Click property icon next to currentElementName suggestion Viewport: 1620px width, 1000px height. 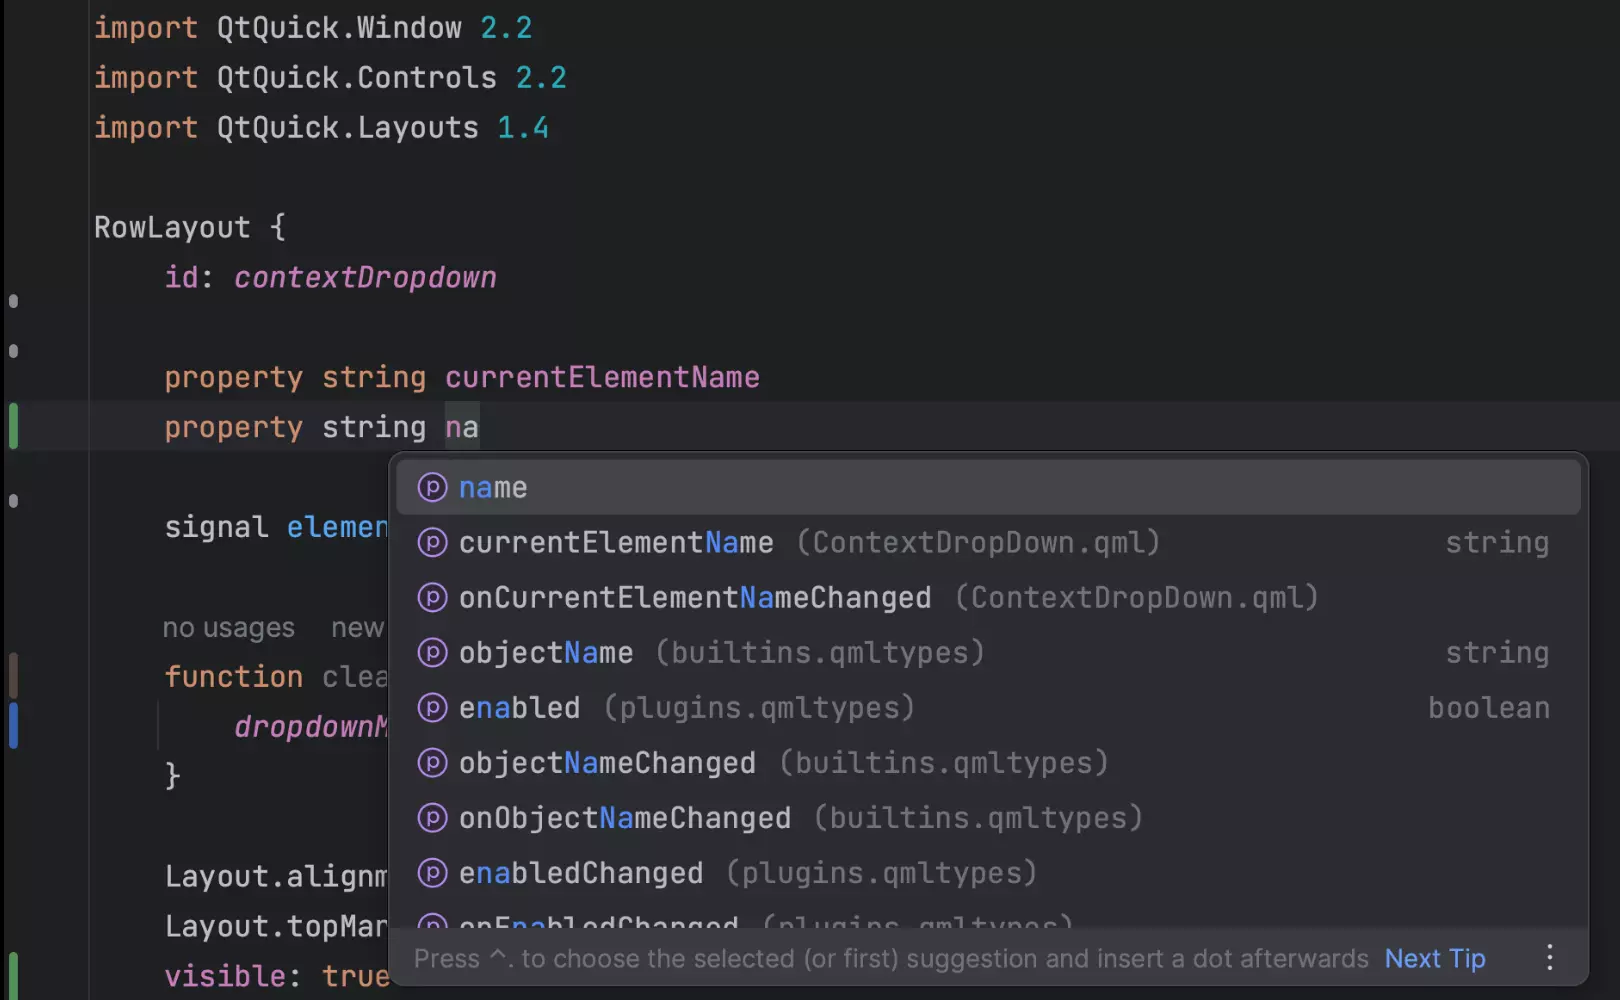[432, 543]
